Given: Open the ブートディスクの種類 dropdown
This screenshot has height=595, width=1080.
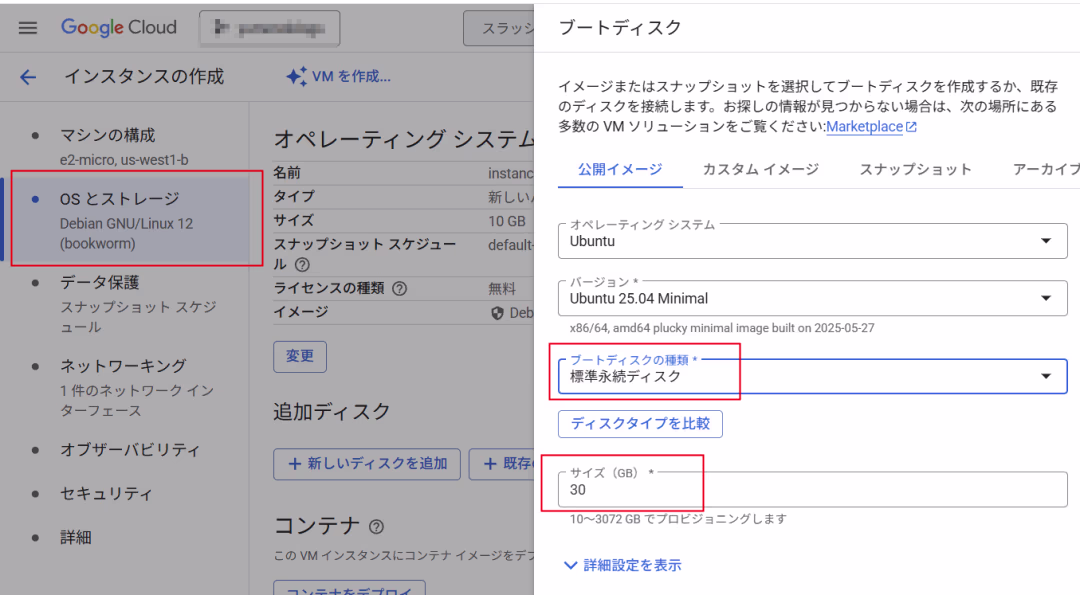Looking at the screenshot, I should pos(813,376).
